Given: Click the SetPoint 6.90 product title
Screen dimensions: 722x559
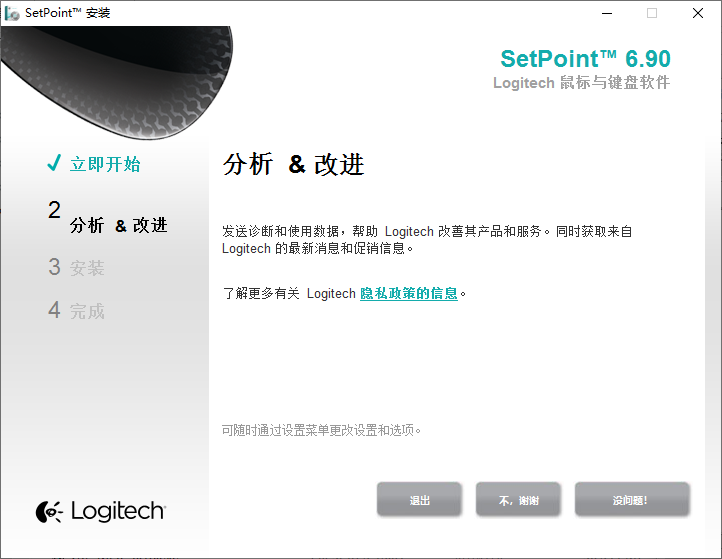Looking at the screenshot, I should point(585,58).
